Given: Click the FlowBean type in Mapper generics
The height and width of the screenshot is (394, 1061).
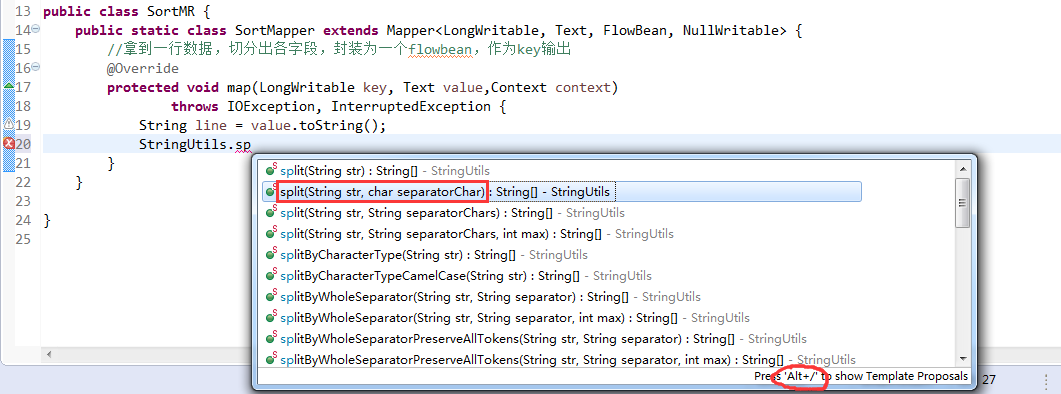Looking at the screenshot, I should pyautogui.click(x=635, y=30).
